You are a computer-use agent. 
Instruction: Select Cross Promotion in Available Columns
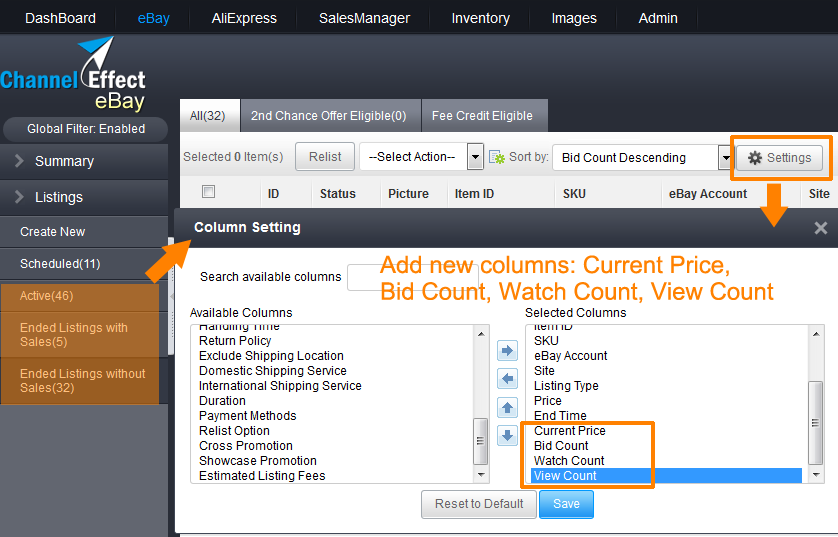[x=246, y=446]
